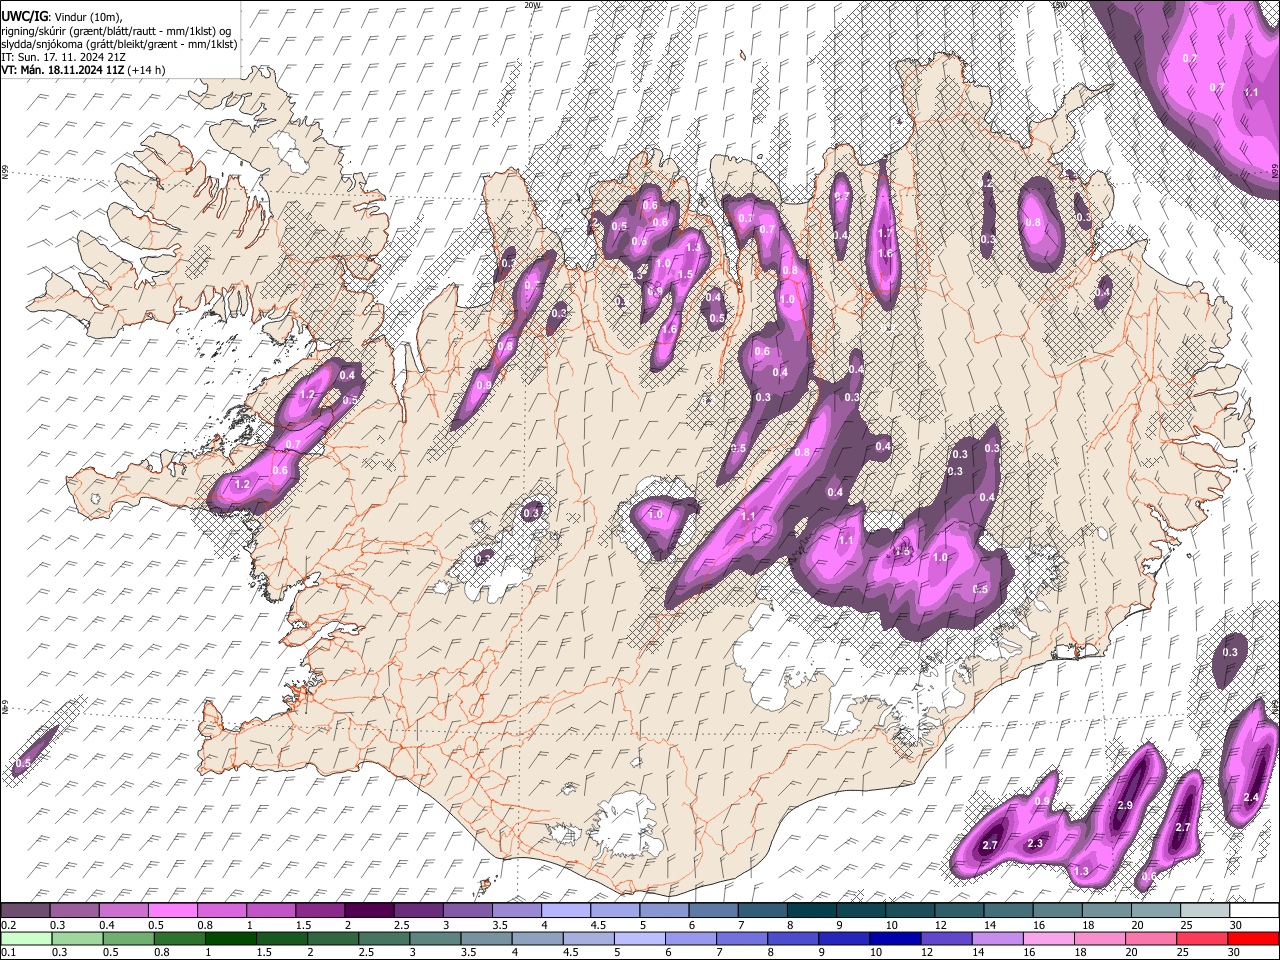This screenshot has height=960, width=1280.
Task: Click the 2.9 precipitation value offshore southeast
Action: coord(1124,806)
